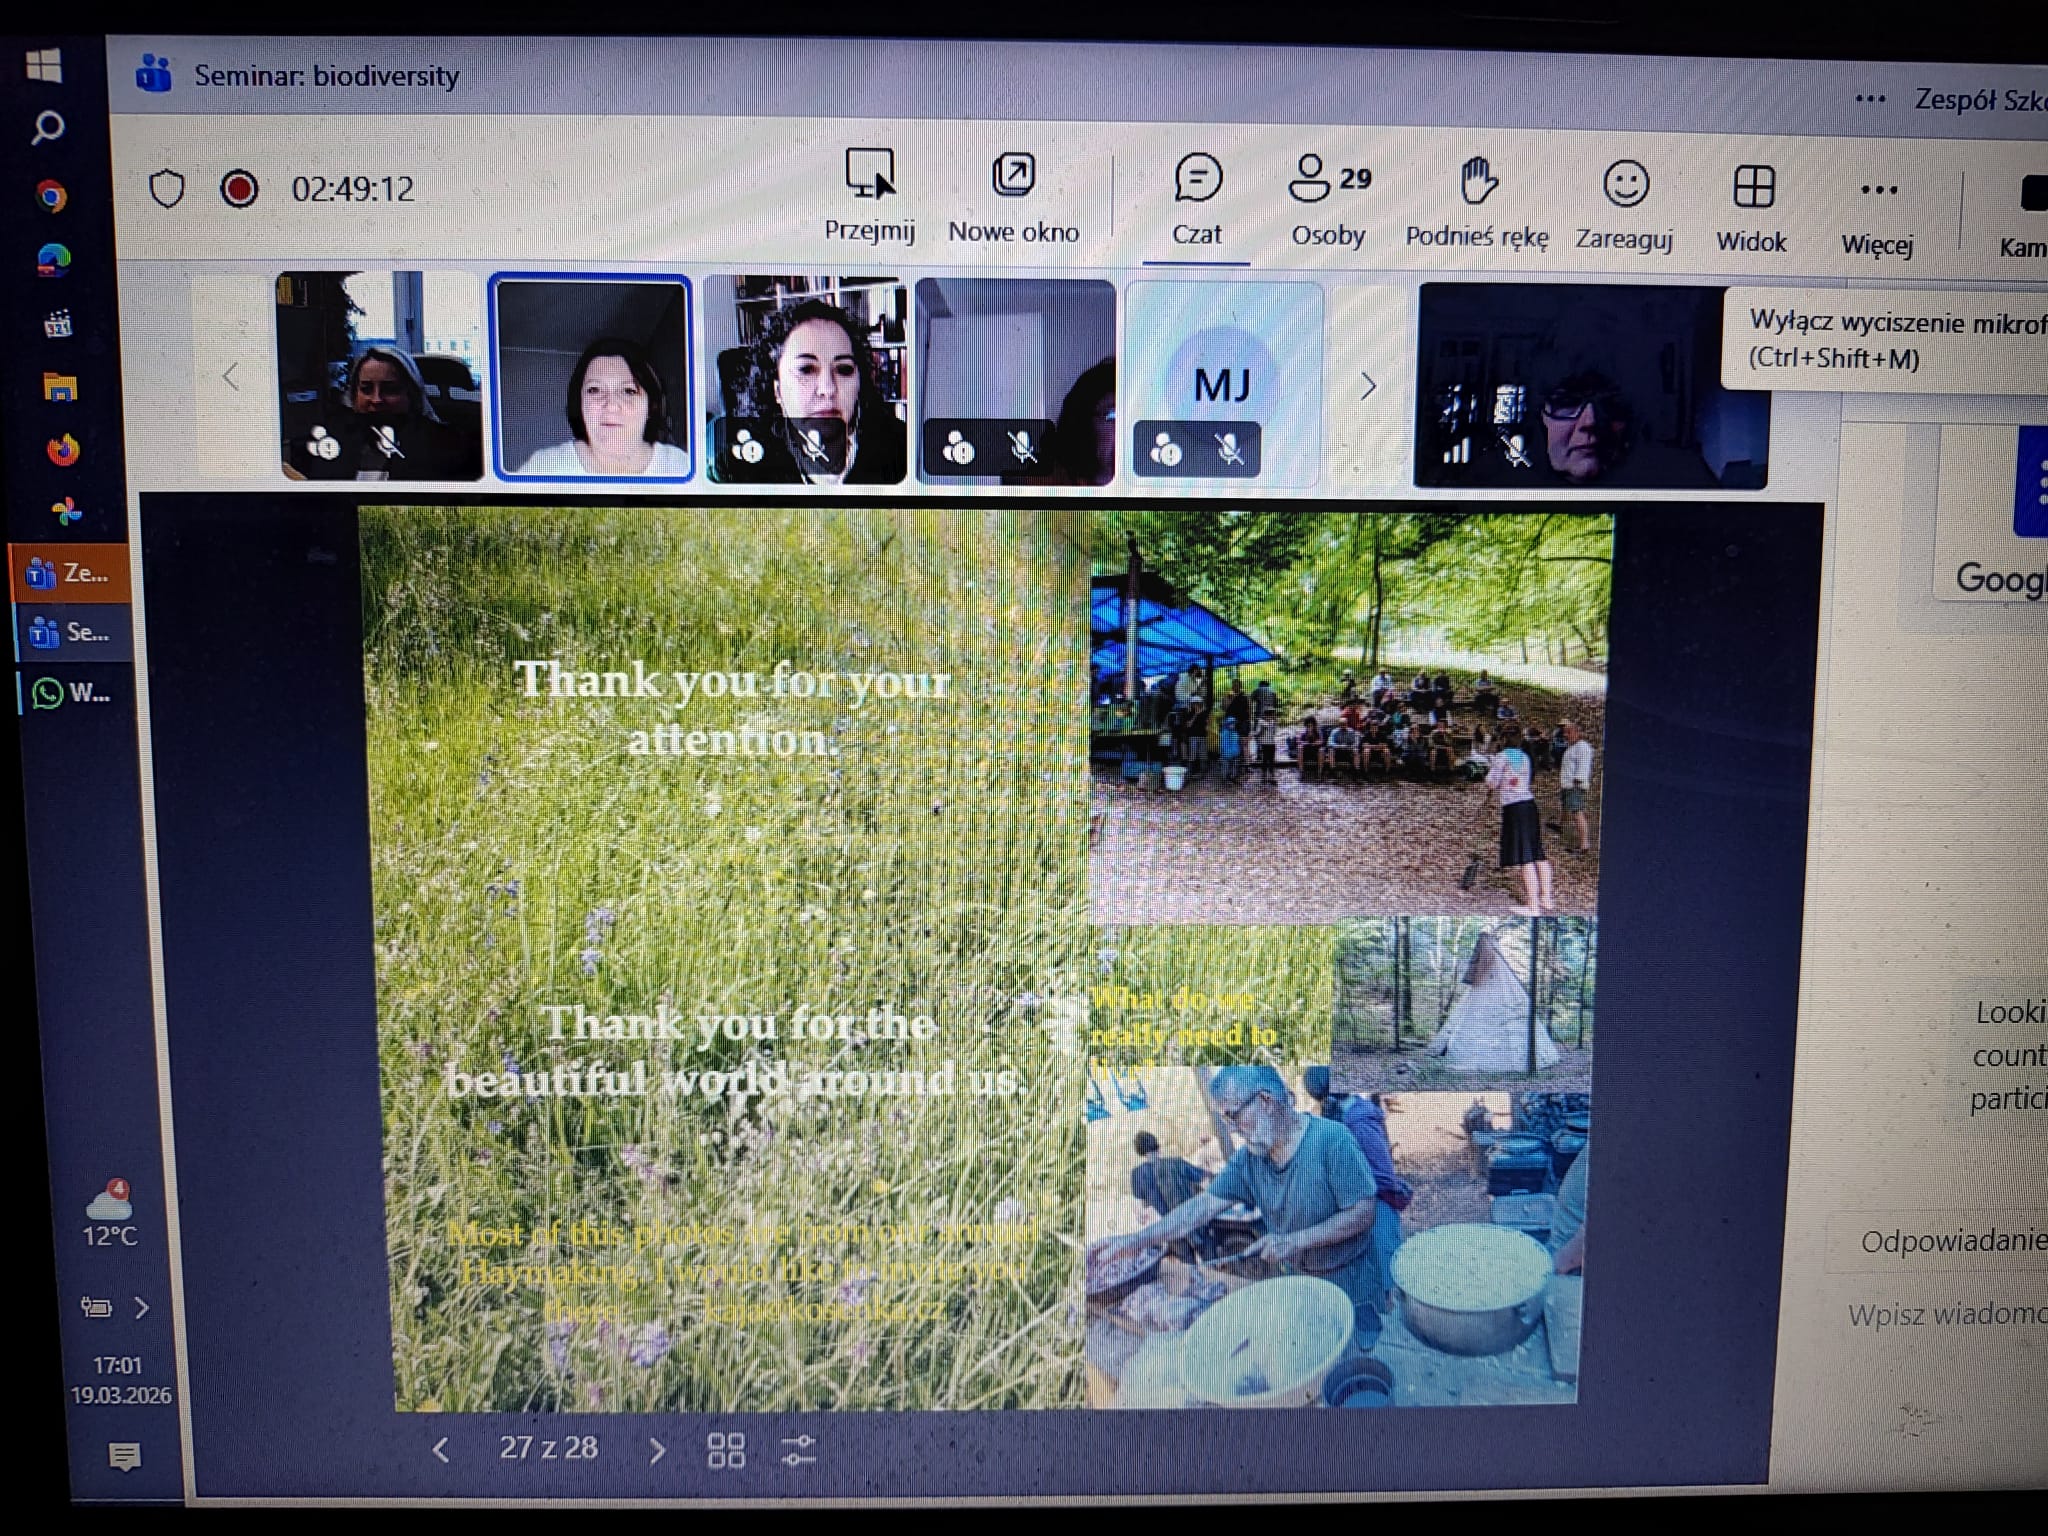Open title bar three-dots menu

coord(1869,99)
